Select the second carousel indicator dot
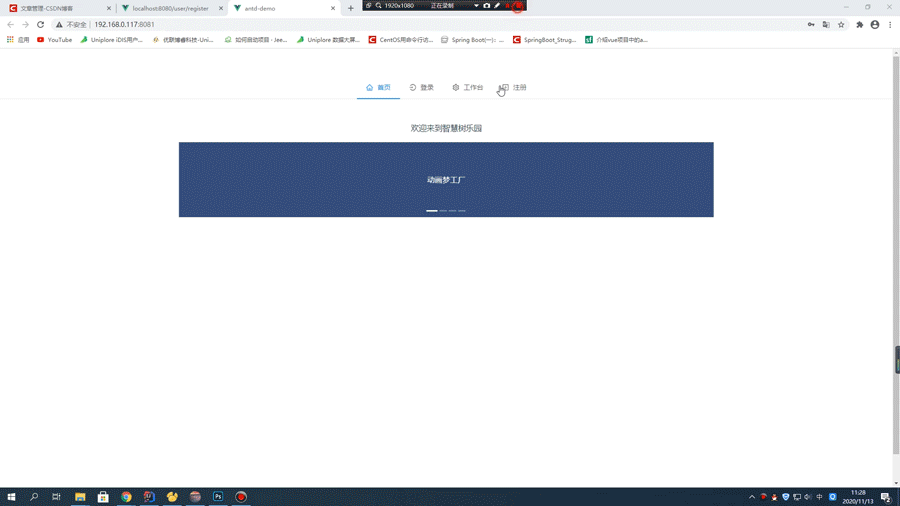The height and width of the screenshot is (506, 900). point(443,211)
